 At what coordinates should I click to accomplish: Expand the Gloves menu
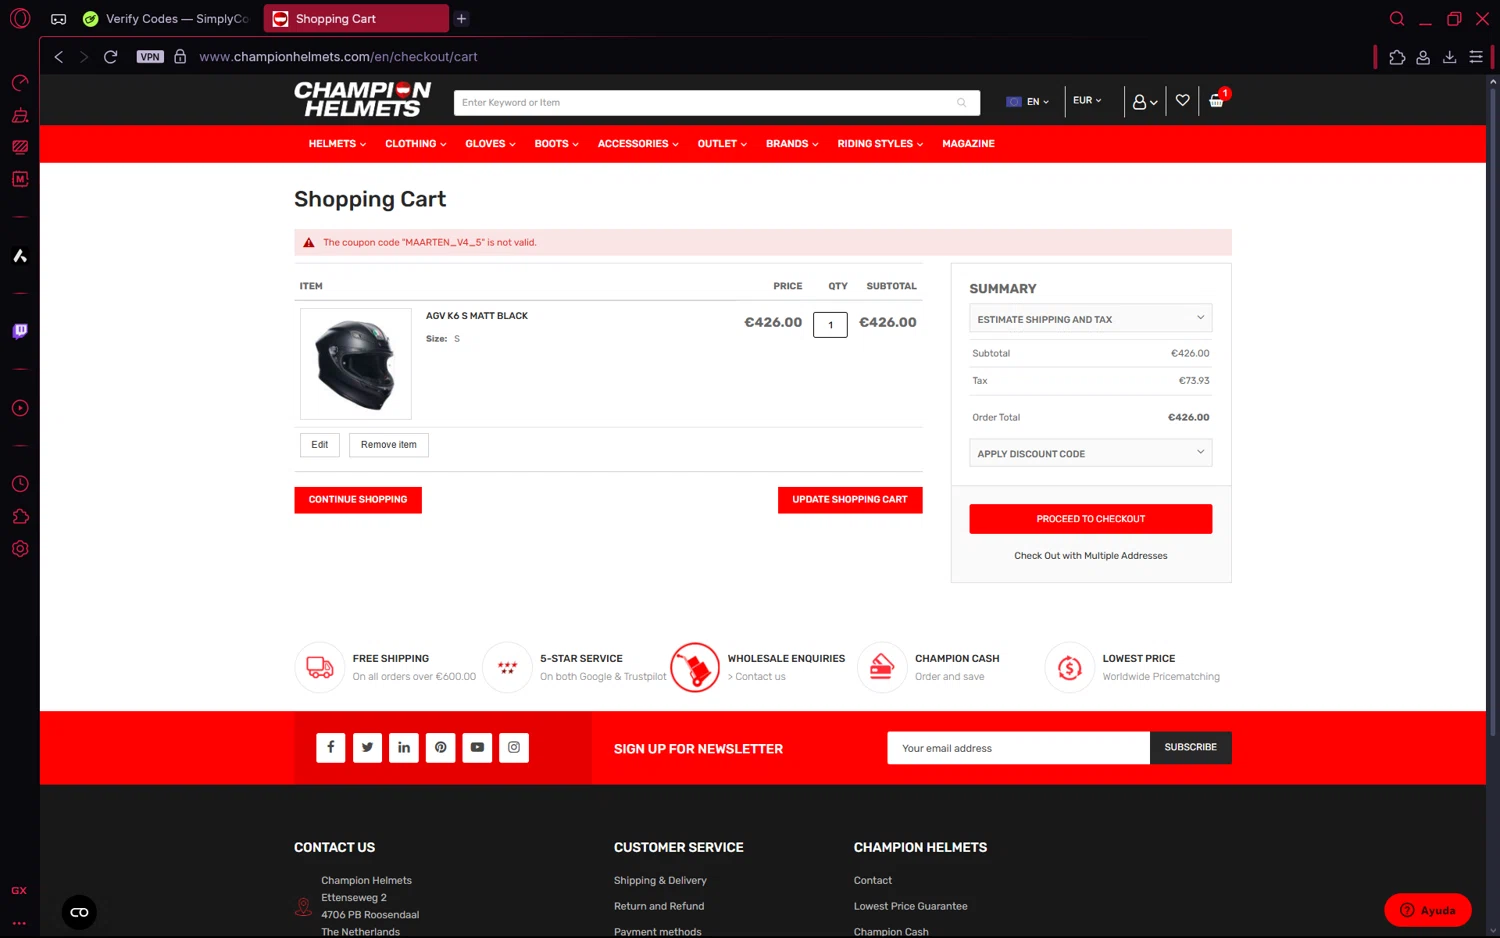click(x=490, y=144)
